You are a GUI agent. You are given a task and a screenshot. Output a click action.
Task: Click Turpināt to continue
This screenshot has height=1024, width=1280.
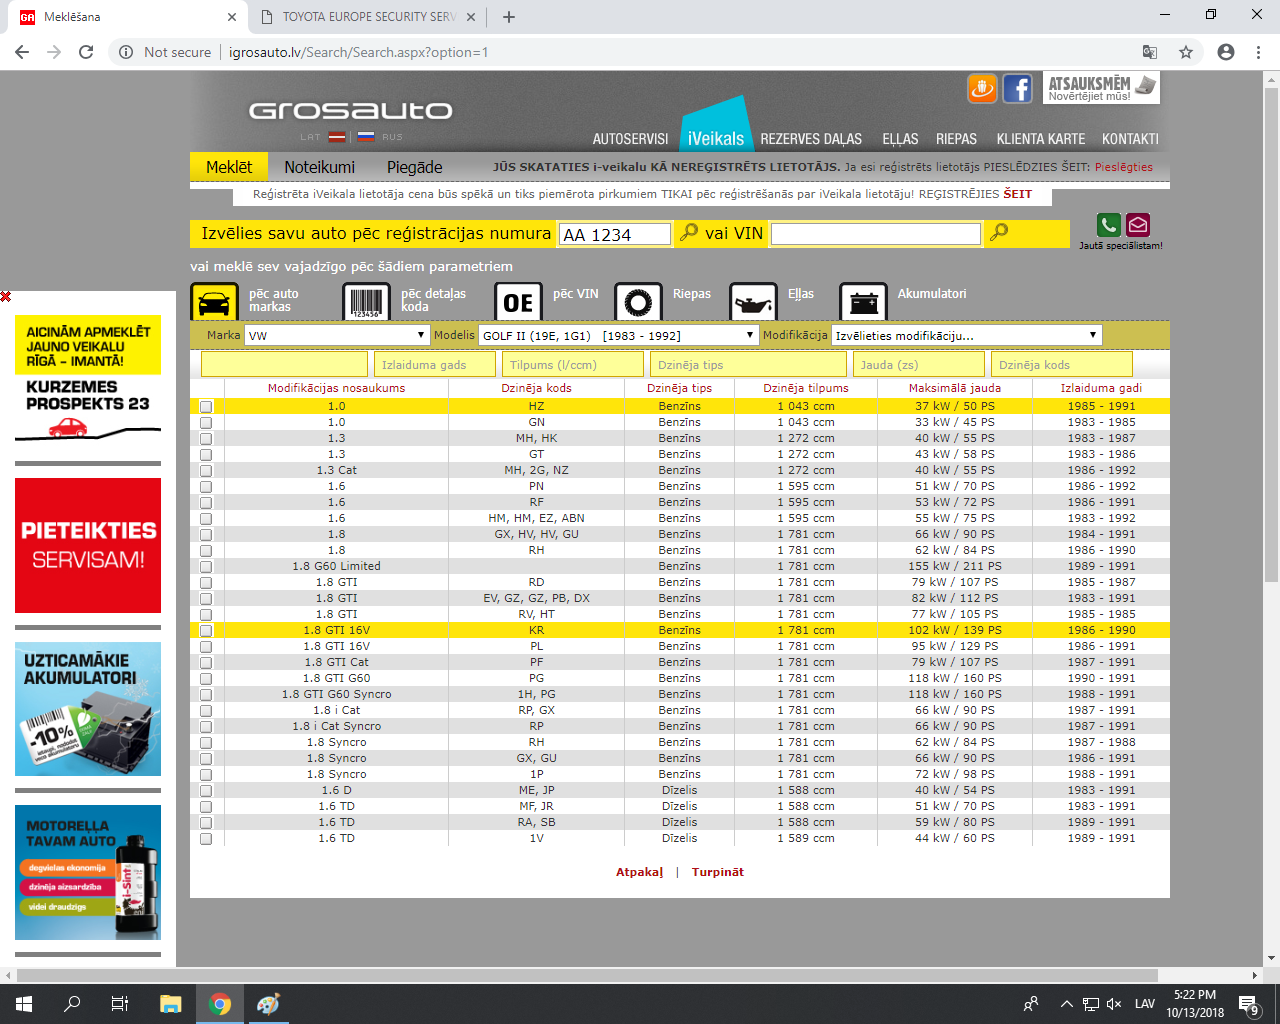point(718,872)
